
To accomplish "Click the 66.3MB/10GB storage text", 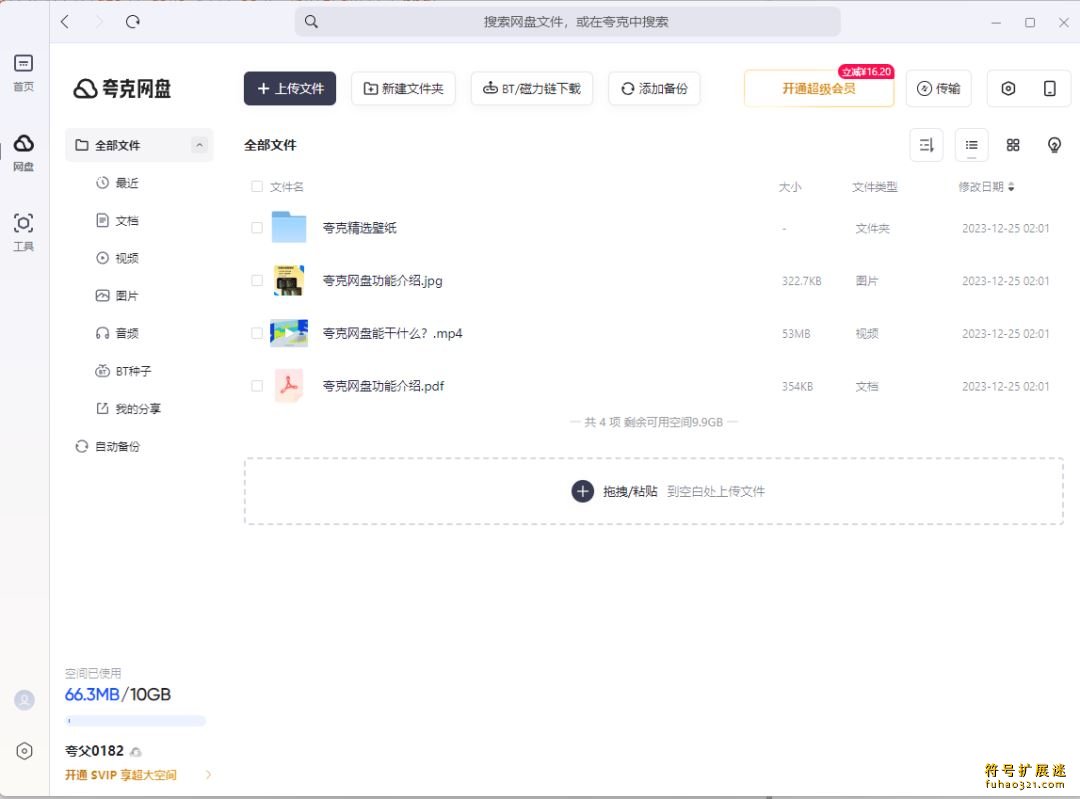I will pyautogui.click(x=118, y=694).
